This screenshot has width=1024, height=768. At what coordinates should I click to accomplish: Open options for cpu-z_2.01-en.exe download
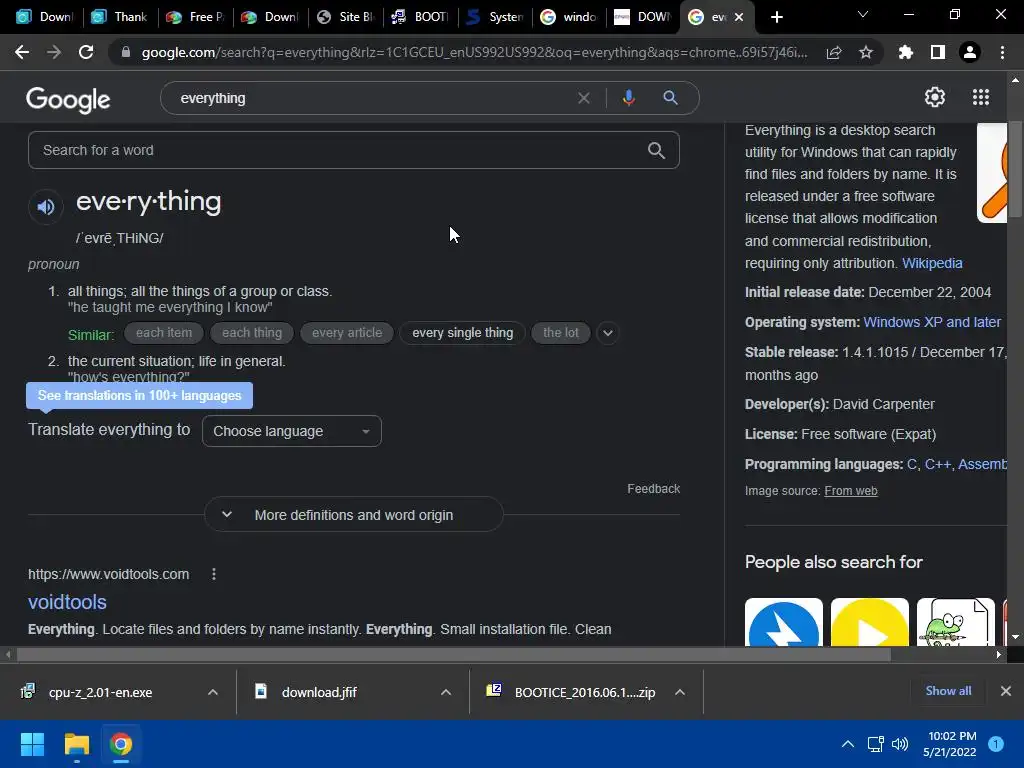(x=213, y=692)
